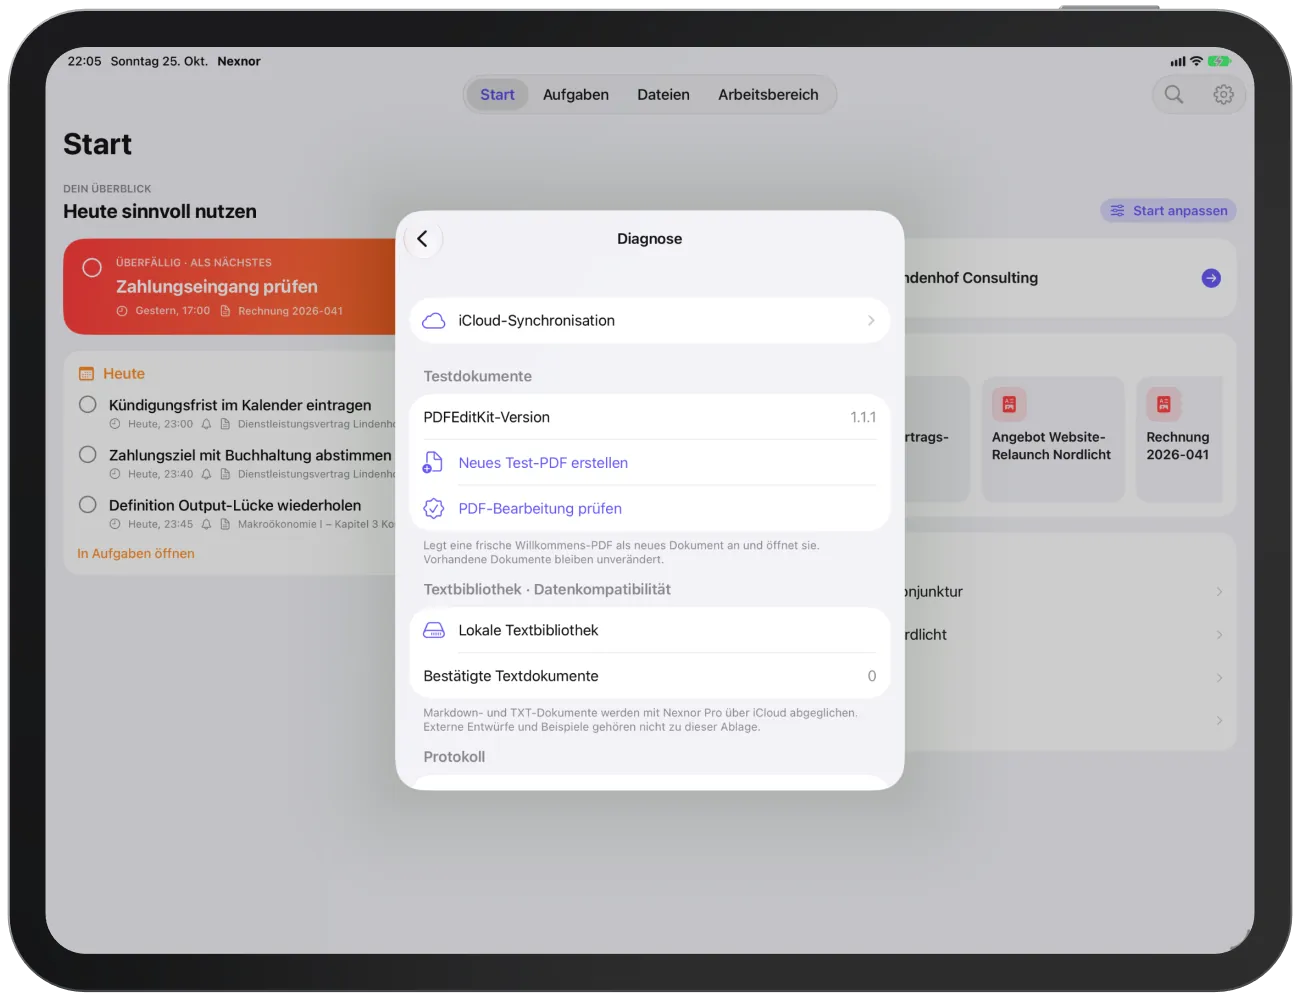Click the PDF-Bearbeitung check seal icon
The image size is (1300, 998).
coord(434,509)
